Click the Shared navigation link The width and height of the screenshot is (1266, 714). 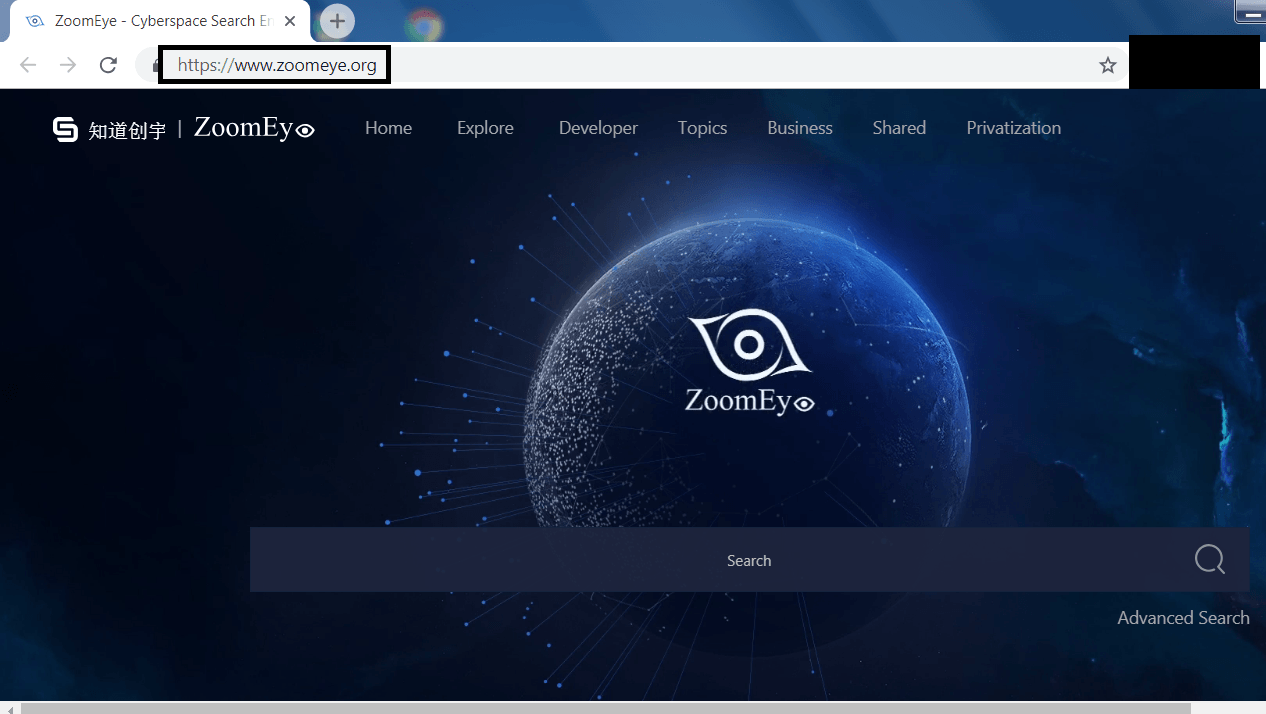click(898, 128)
